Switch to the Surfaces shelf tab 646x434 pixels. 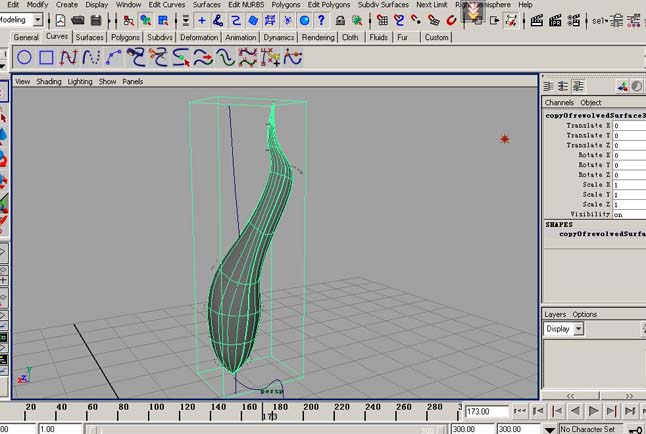tap(89, 38)
